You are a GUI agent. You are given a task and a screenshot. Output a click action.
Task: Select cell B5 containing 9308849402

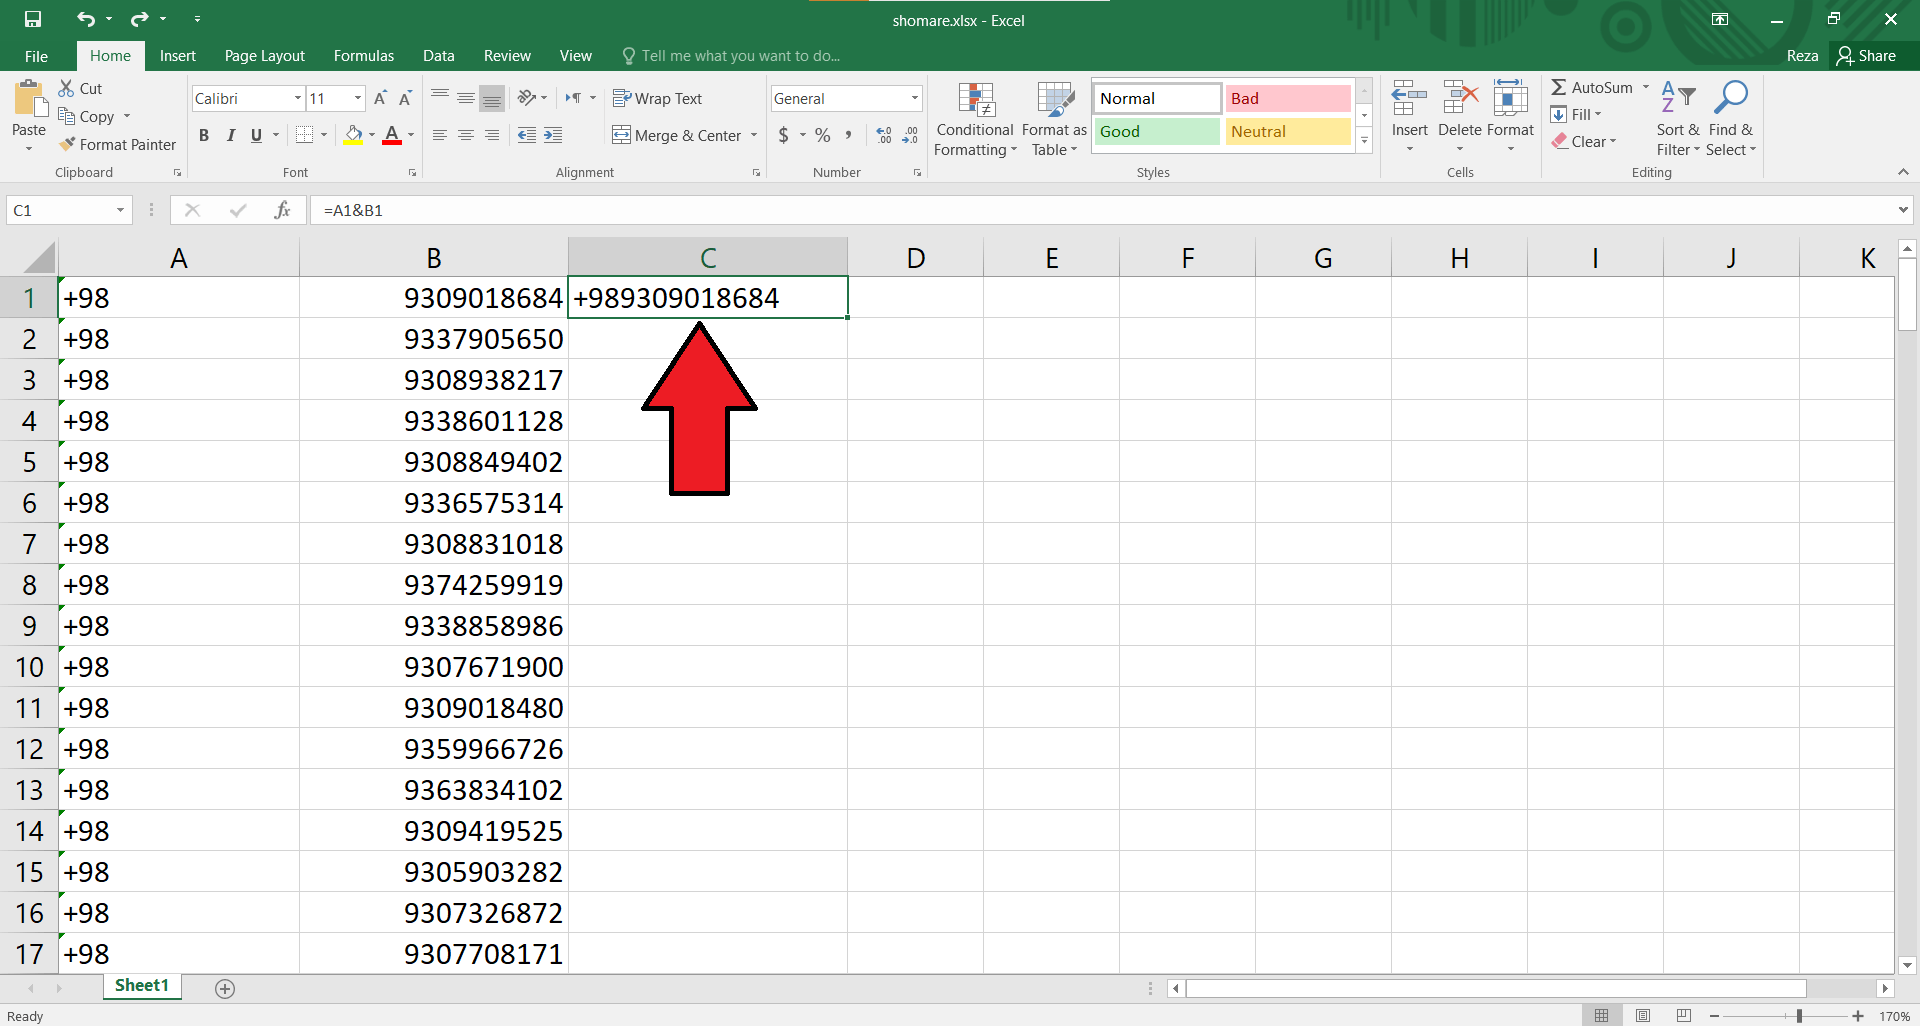coord(433,462)
